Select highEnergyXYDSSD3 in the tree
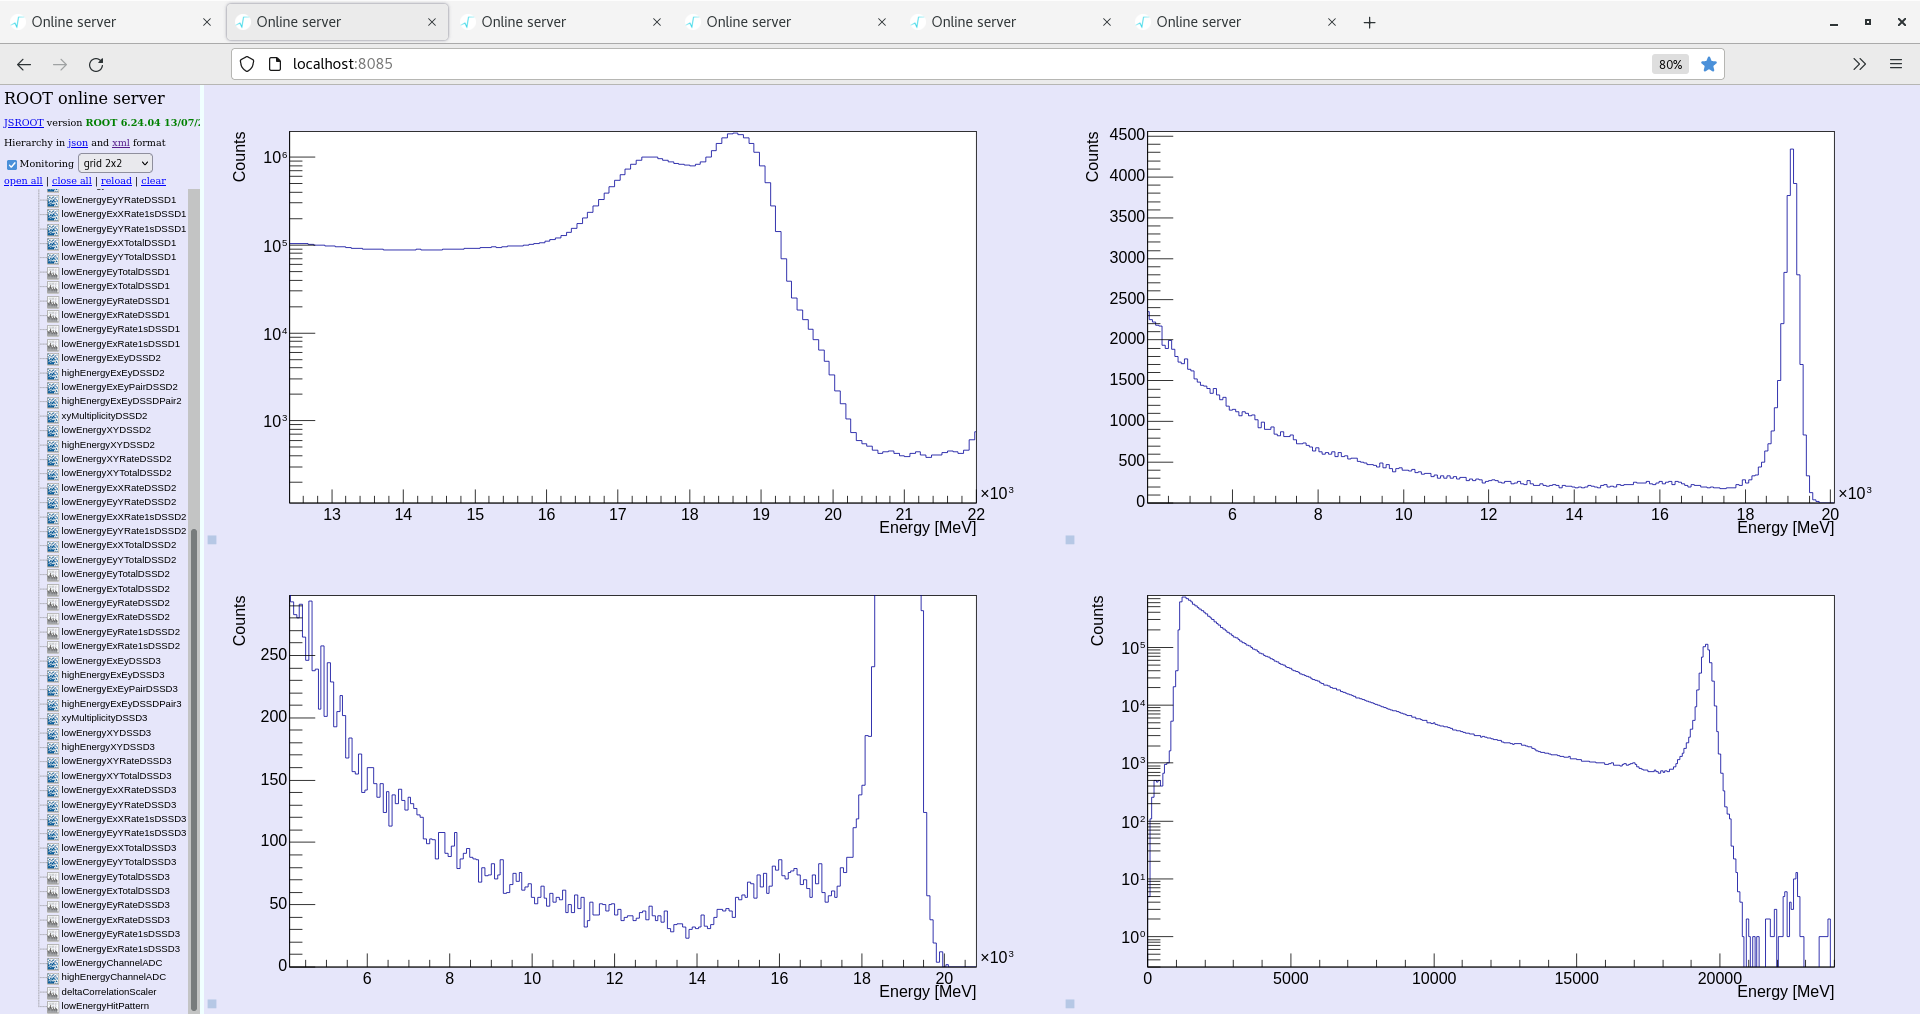The width and height of the screenshot is (1920, 1014). click(108, 747)
